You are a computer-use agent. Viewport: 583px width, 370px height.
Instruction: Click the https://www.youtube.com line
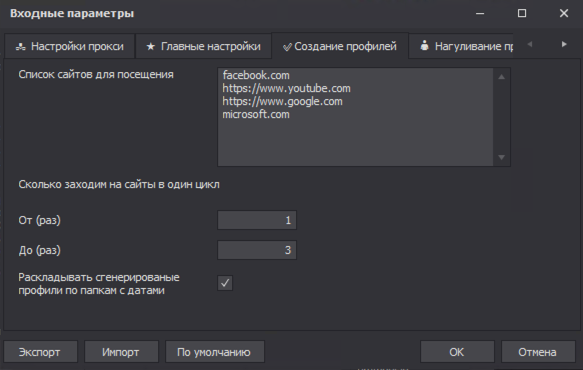pyautogui.click(x=286, y=89)
